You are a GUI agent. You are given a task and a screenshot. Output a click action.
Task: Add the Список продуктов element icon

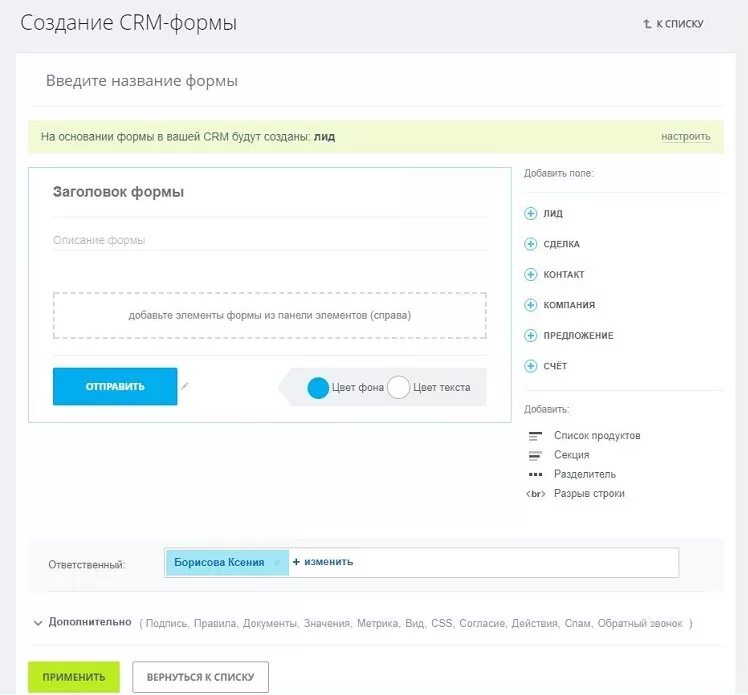point(535,436)
